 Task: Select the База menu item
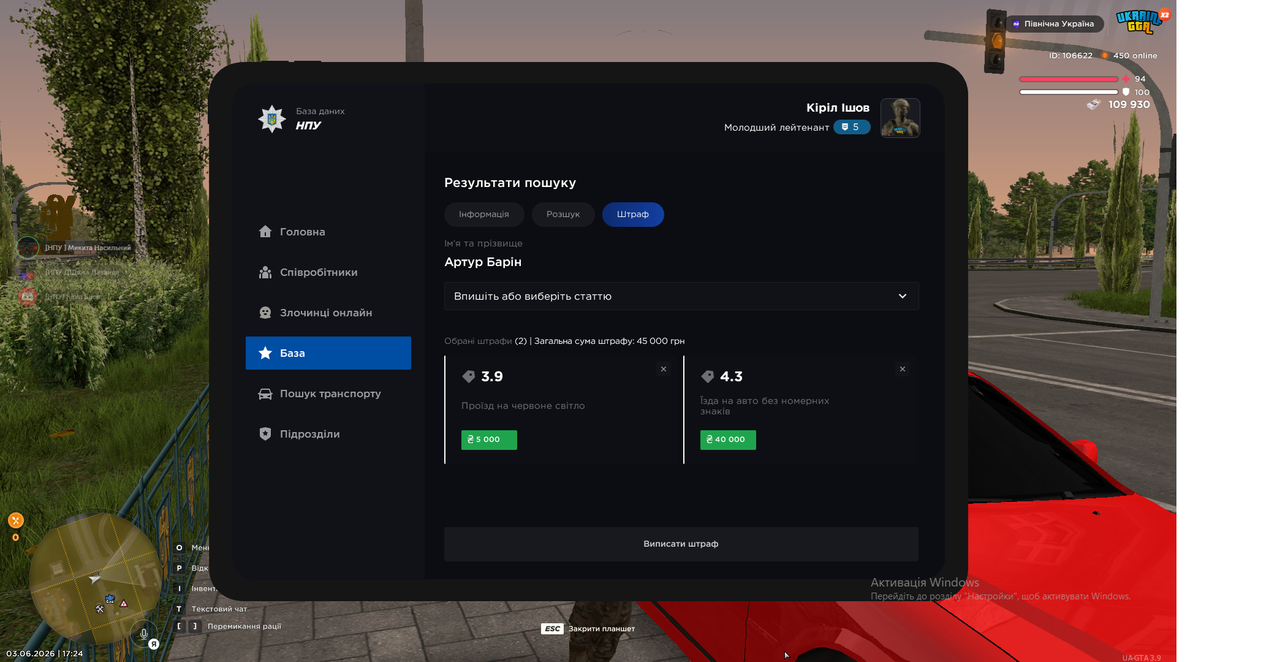pos(328,353)
